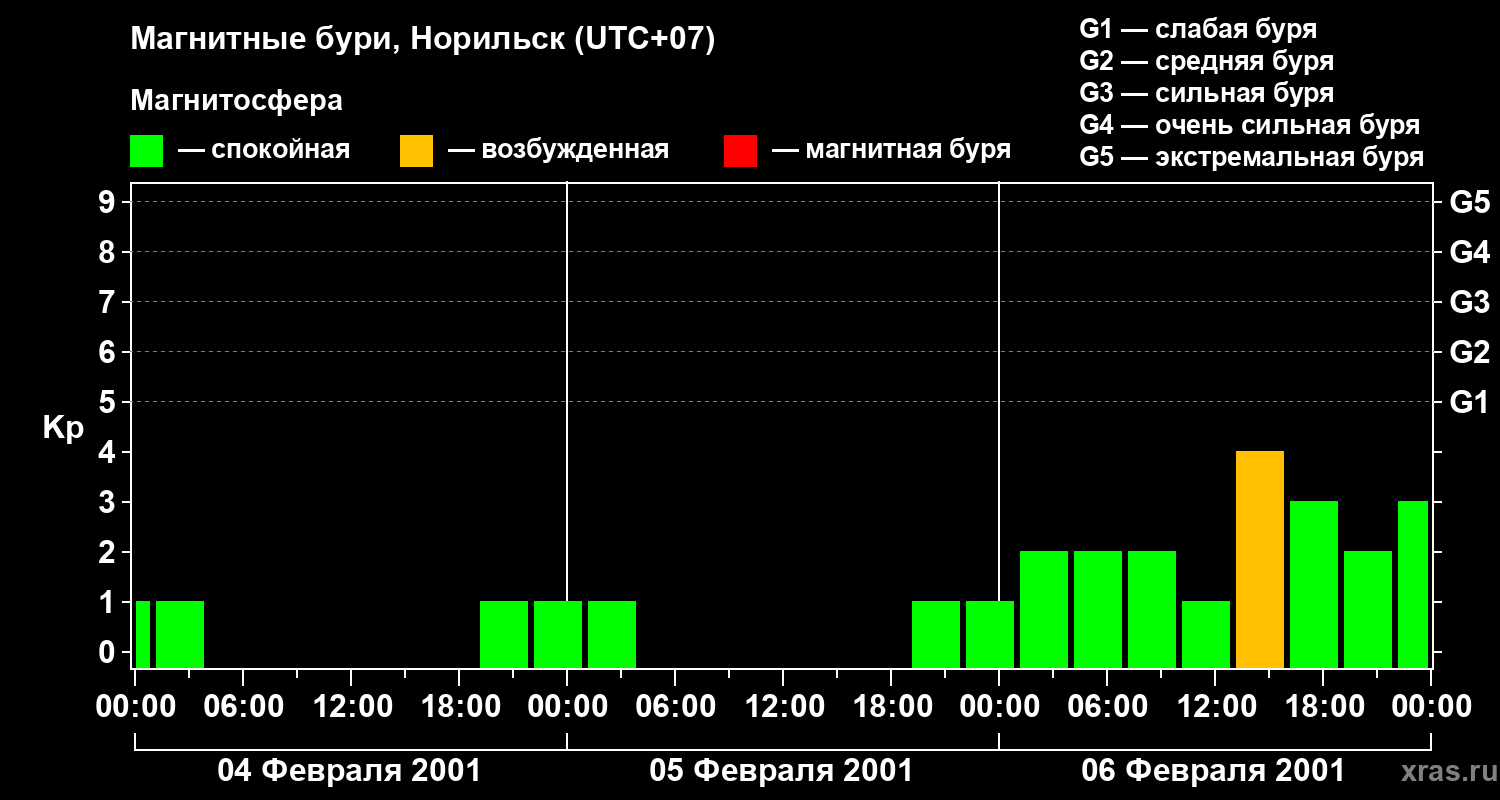Click the G5 label on the right axis
Image resolution: width=1500 pixels, height=800 pixels.
tap(1469, 202)
